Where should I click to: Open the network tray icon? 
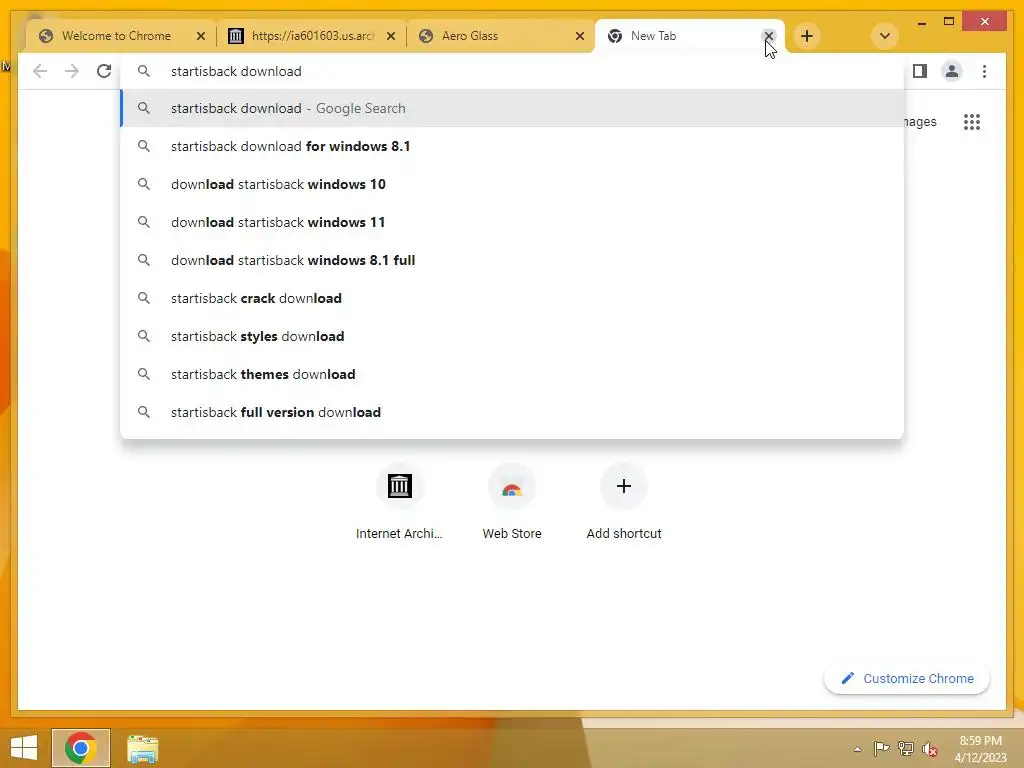(906, 748)
